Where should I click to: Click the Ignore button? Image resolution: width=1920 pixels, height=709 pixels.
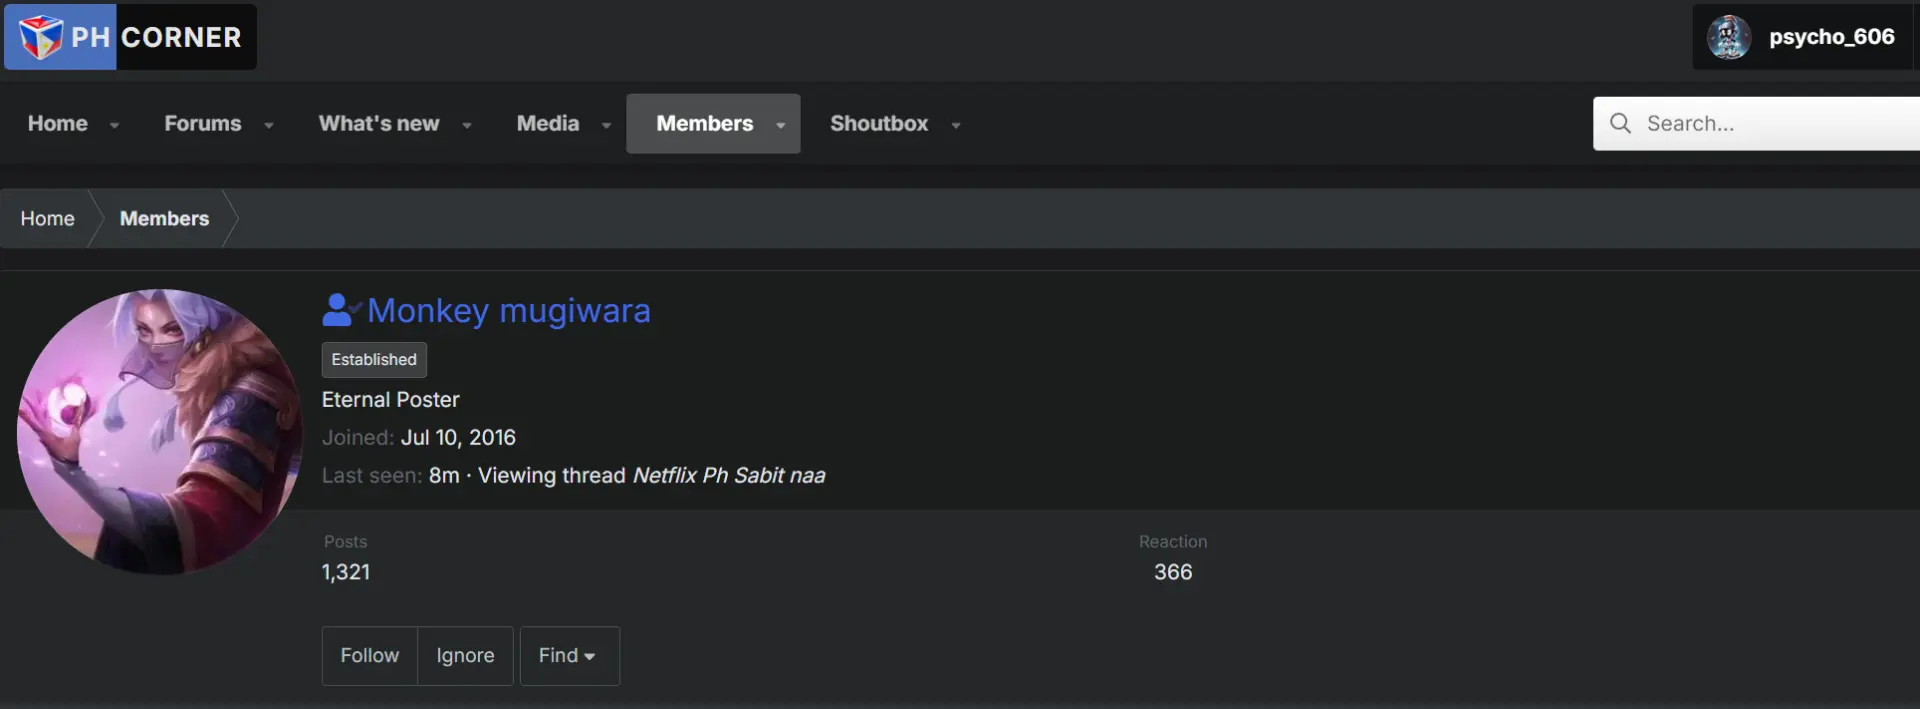tap(465, 656)
